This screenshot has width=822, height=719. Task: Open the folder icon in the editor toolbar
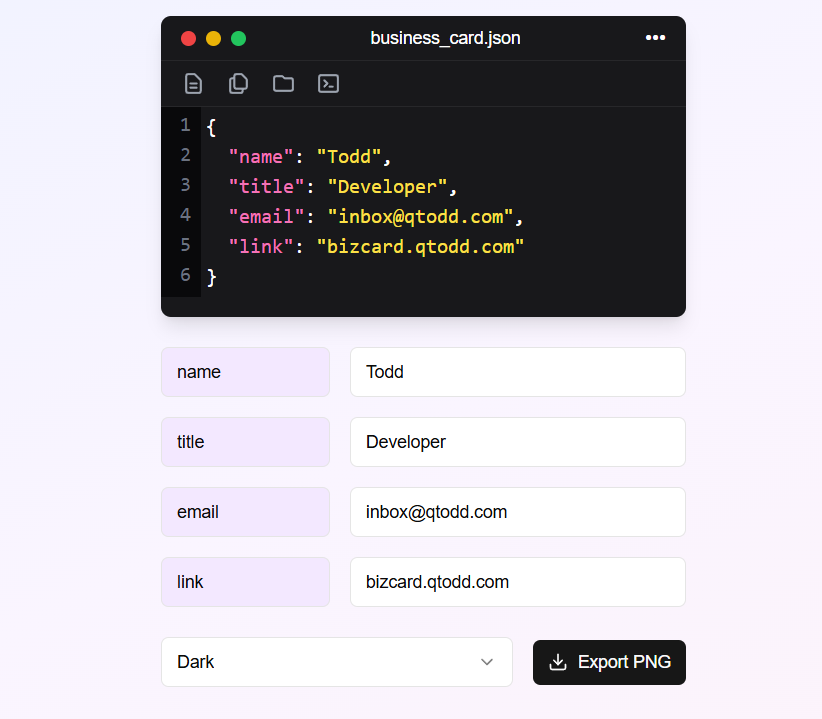(x=283, y=84)
